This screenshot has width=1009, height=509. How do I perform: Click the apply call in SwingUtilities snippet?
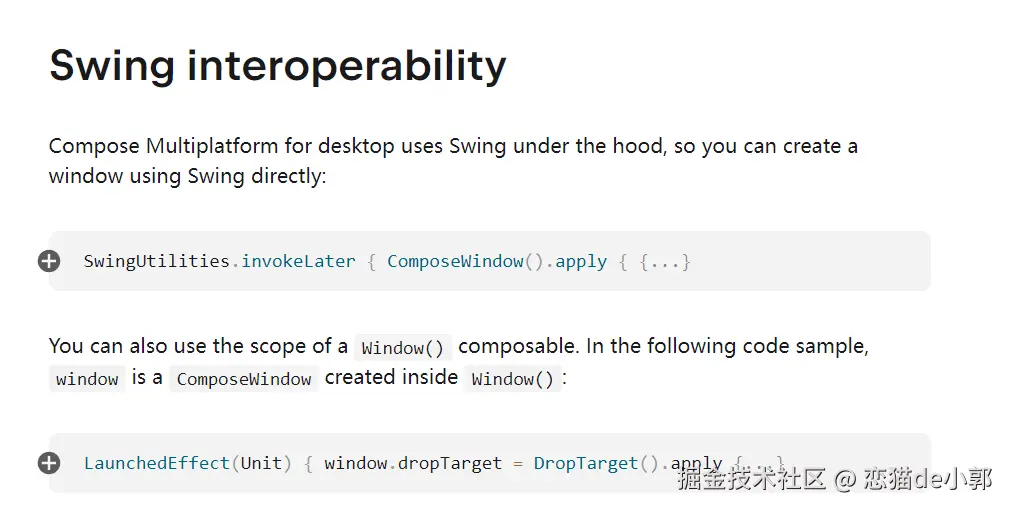tap(580, 261)
